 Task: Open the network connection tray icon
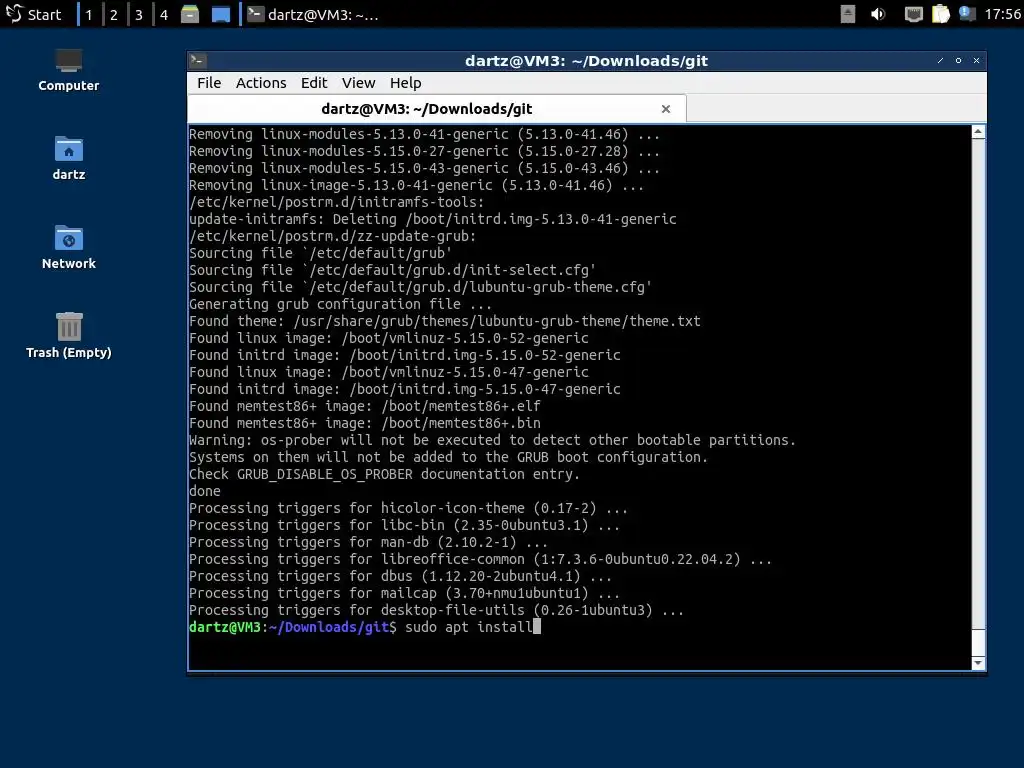(913, 14)
